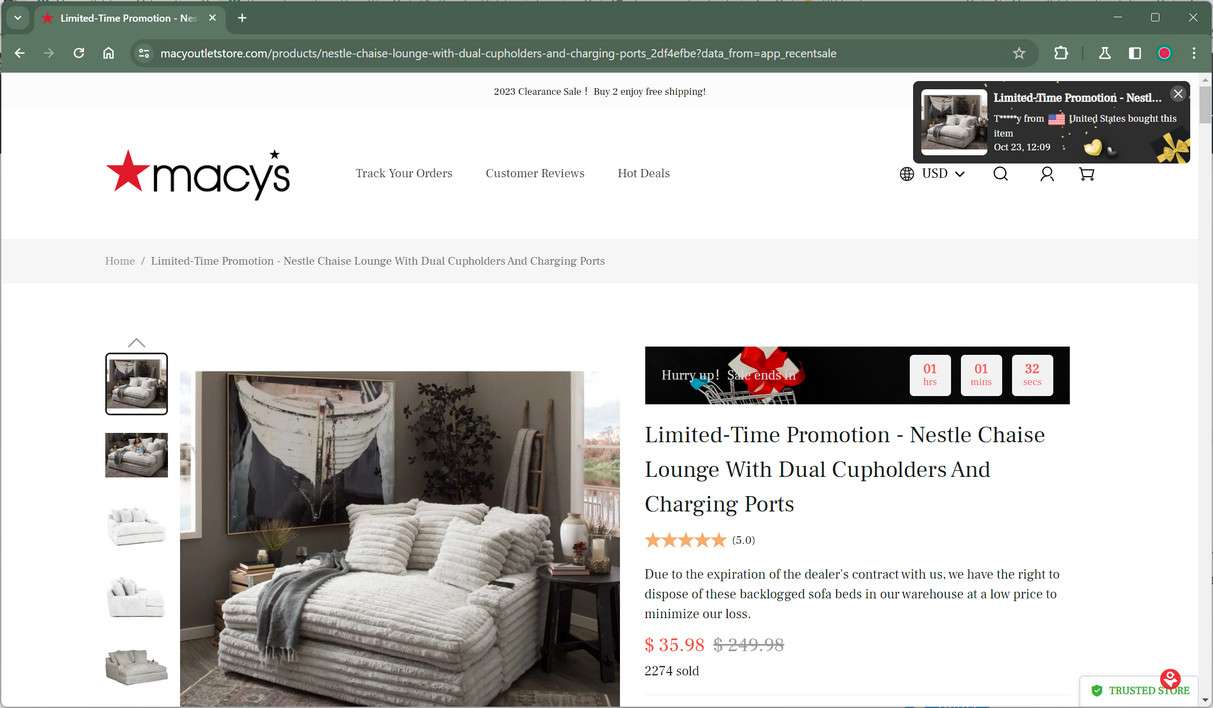Open Track Your Orders menu item

pos(404,174)
